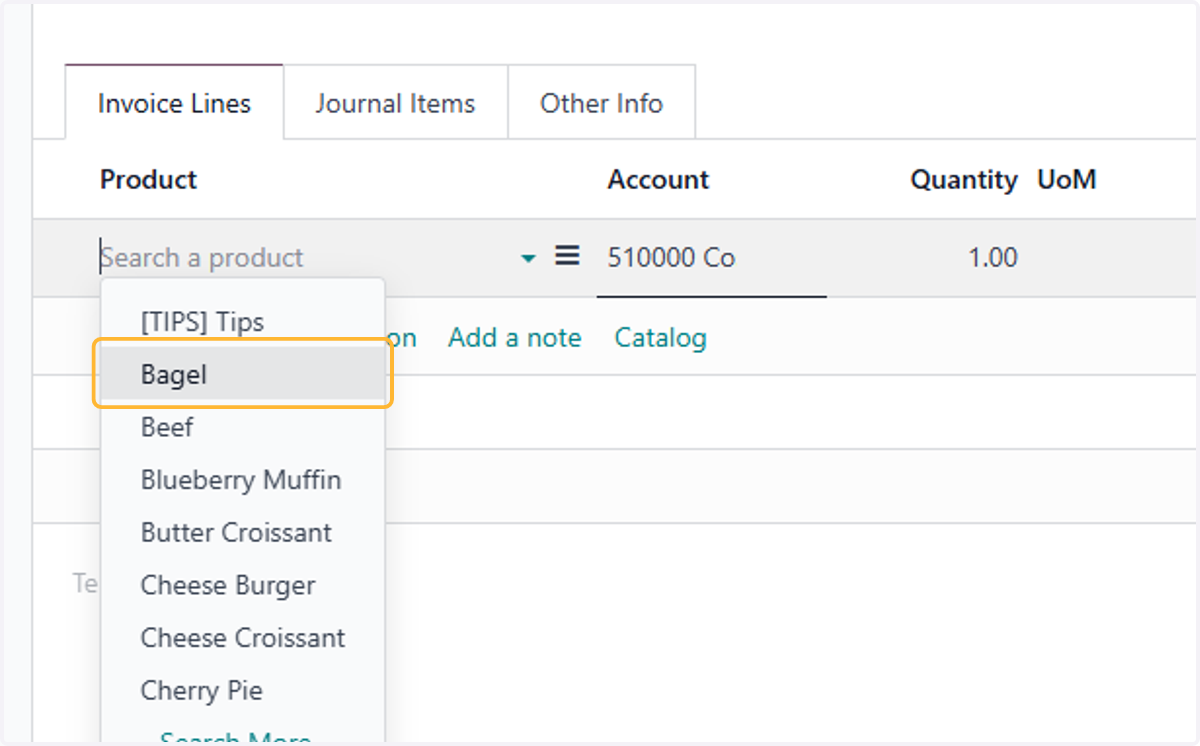Choose Butter Croissant product

point(243,533)
